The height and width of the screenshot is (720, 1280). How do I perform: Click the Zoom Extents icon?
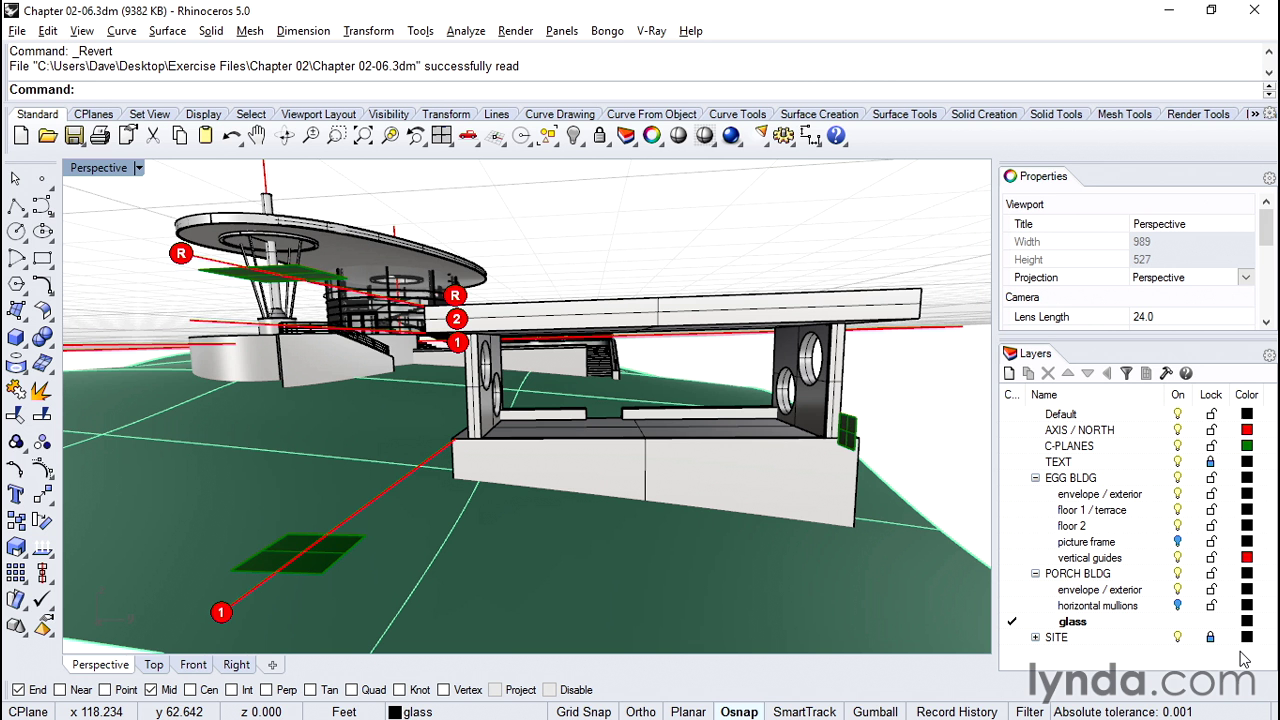[363, 136]
